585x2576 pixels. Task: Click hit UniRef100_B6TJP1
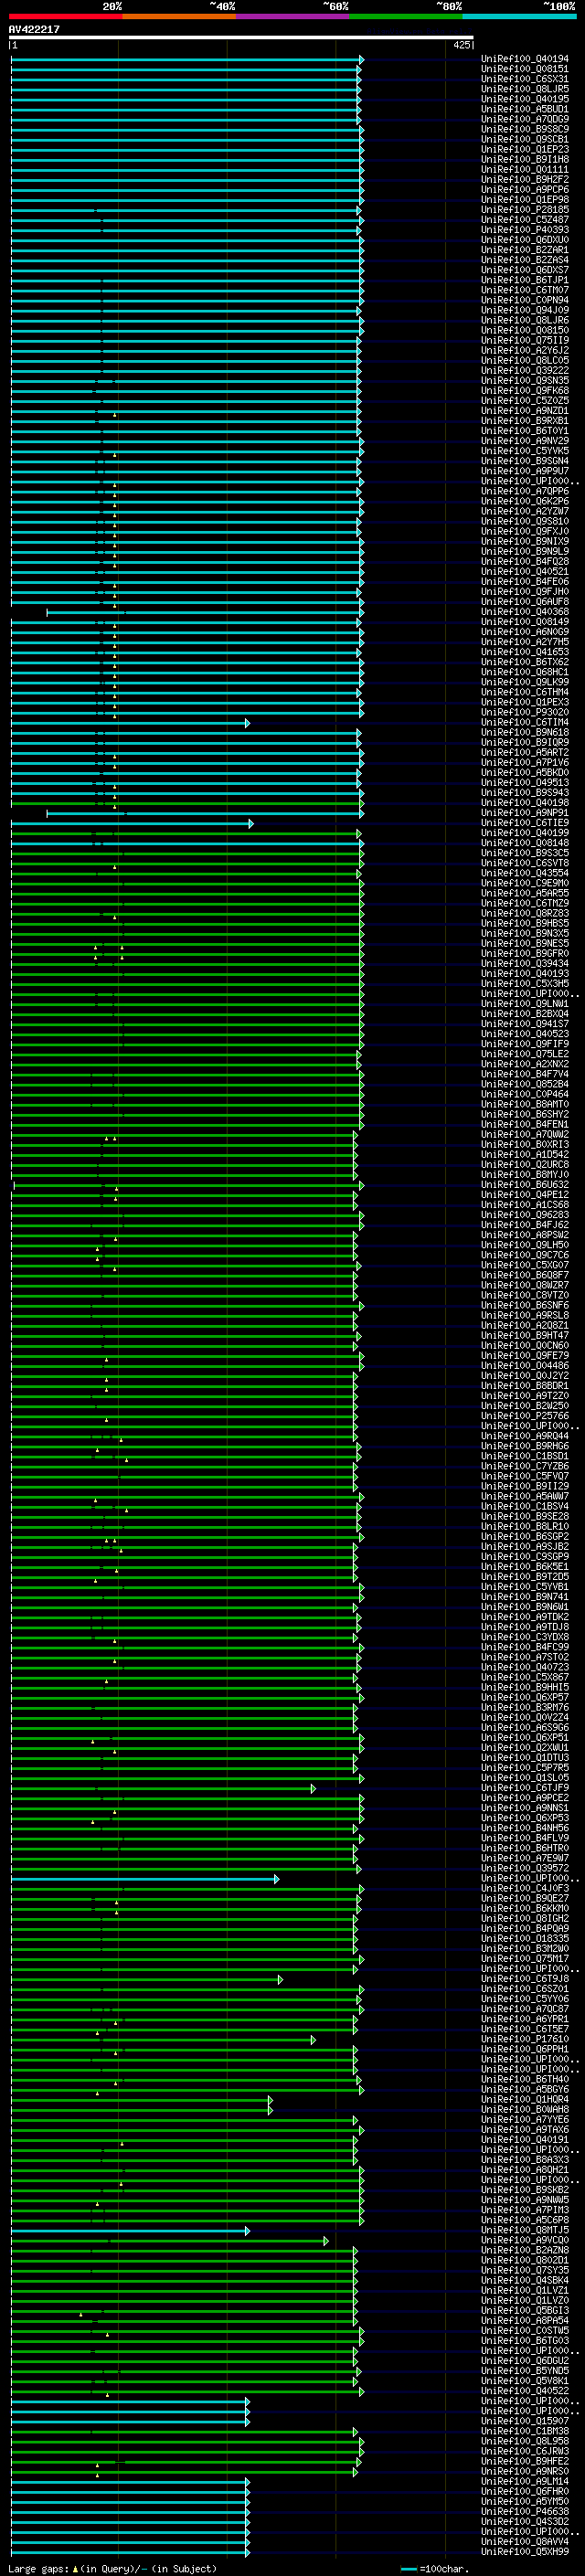[x=525, y=280]
